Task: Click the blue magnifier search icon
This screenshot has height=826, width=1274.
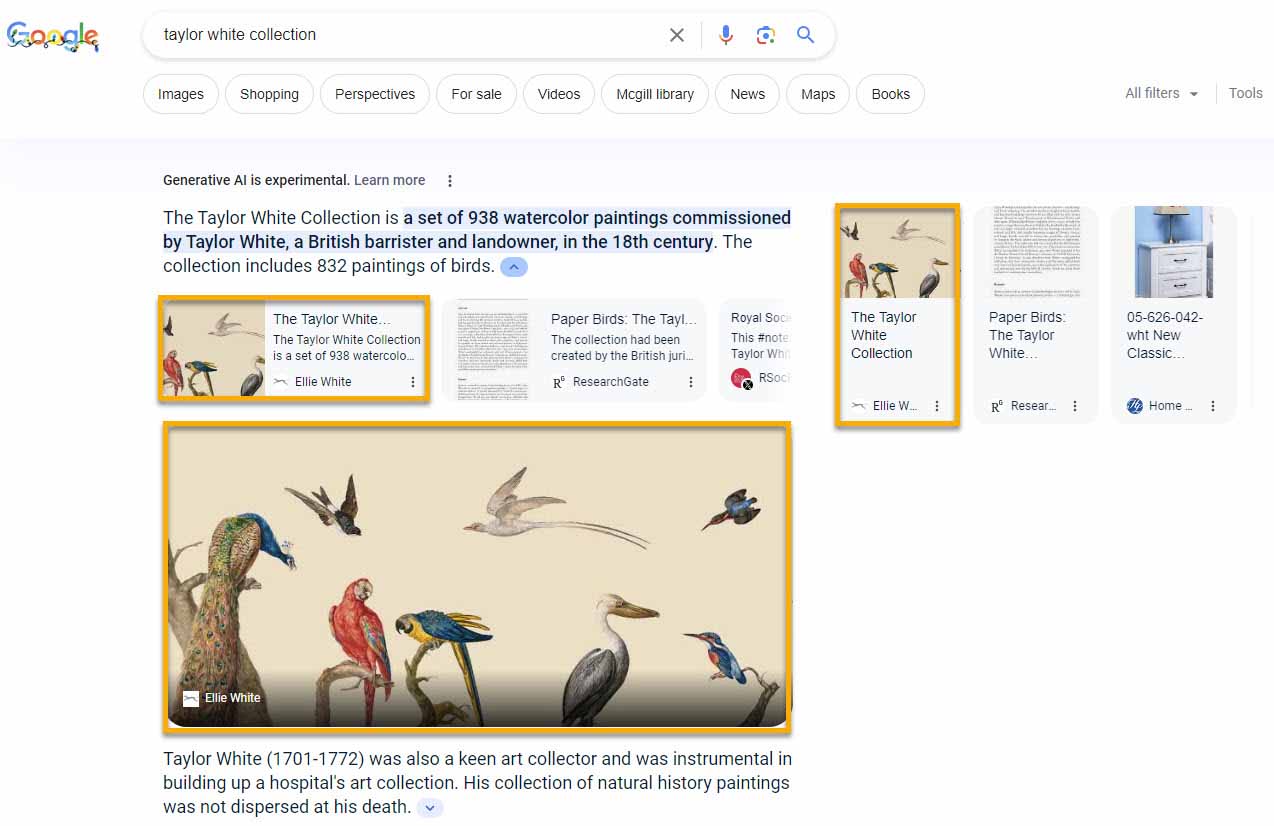Action: tap(806, 35)
